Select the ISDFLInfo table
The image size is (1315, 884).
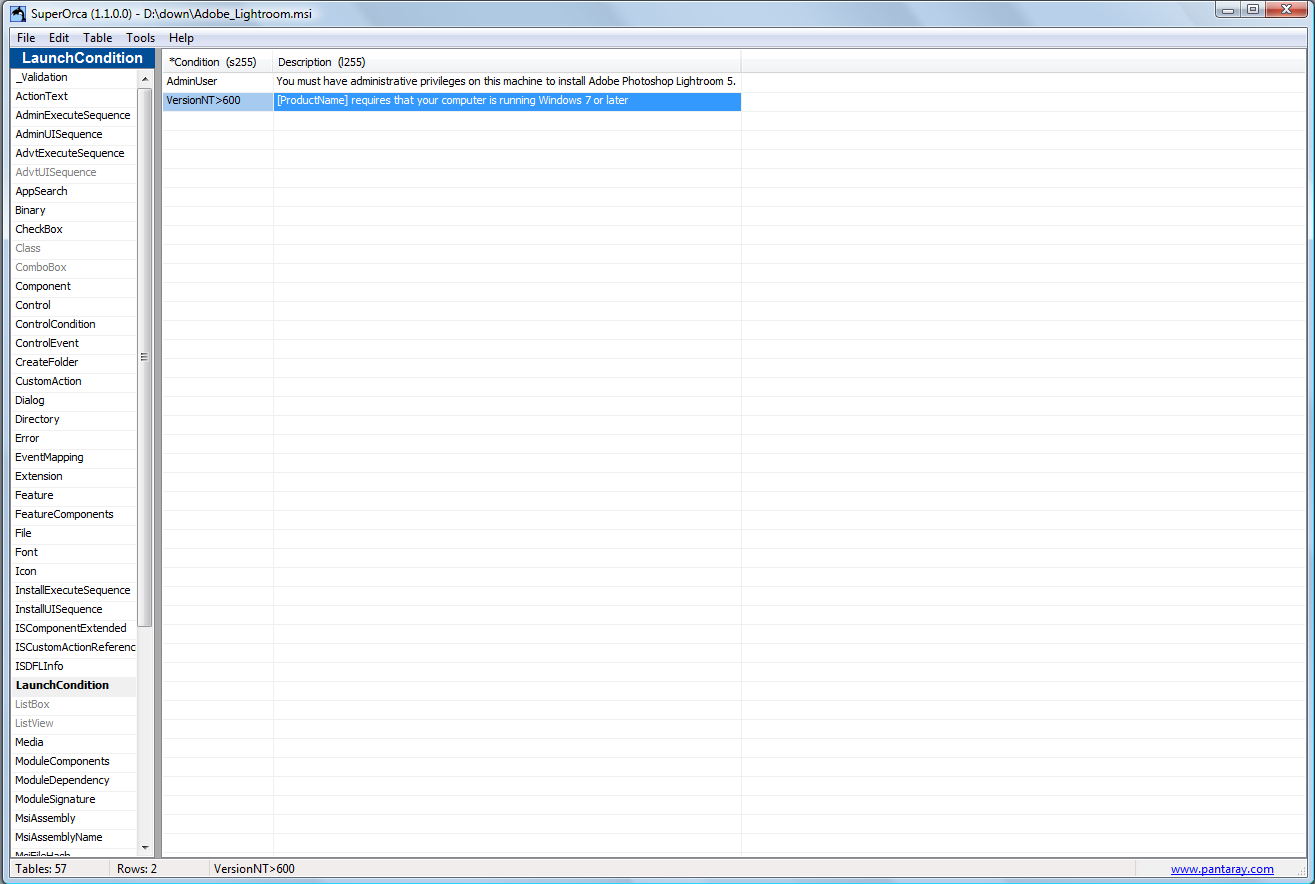point(74,666)
